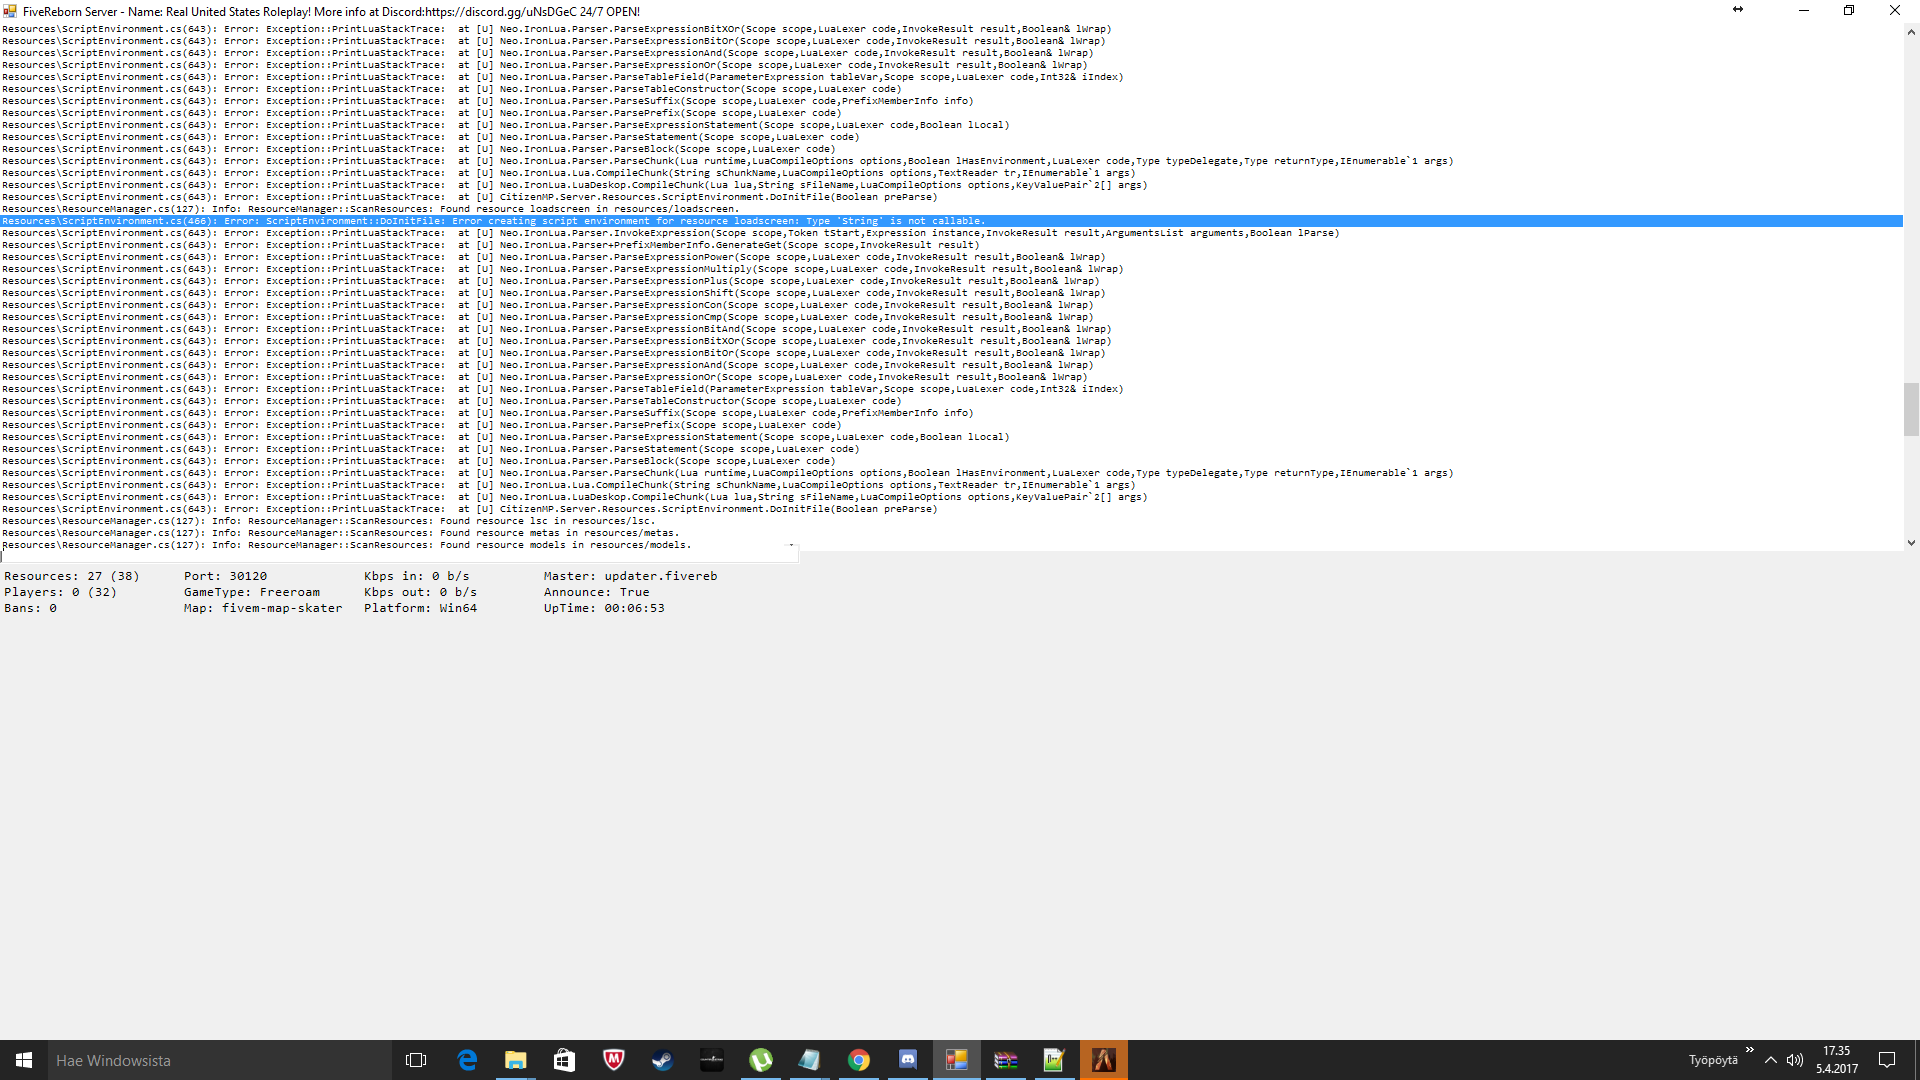Expand the Työpöytä toolbar chevron
The height and width of the screenshot is (1080, 1920).
[1748, 1050]
